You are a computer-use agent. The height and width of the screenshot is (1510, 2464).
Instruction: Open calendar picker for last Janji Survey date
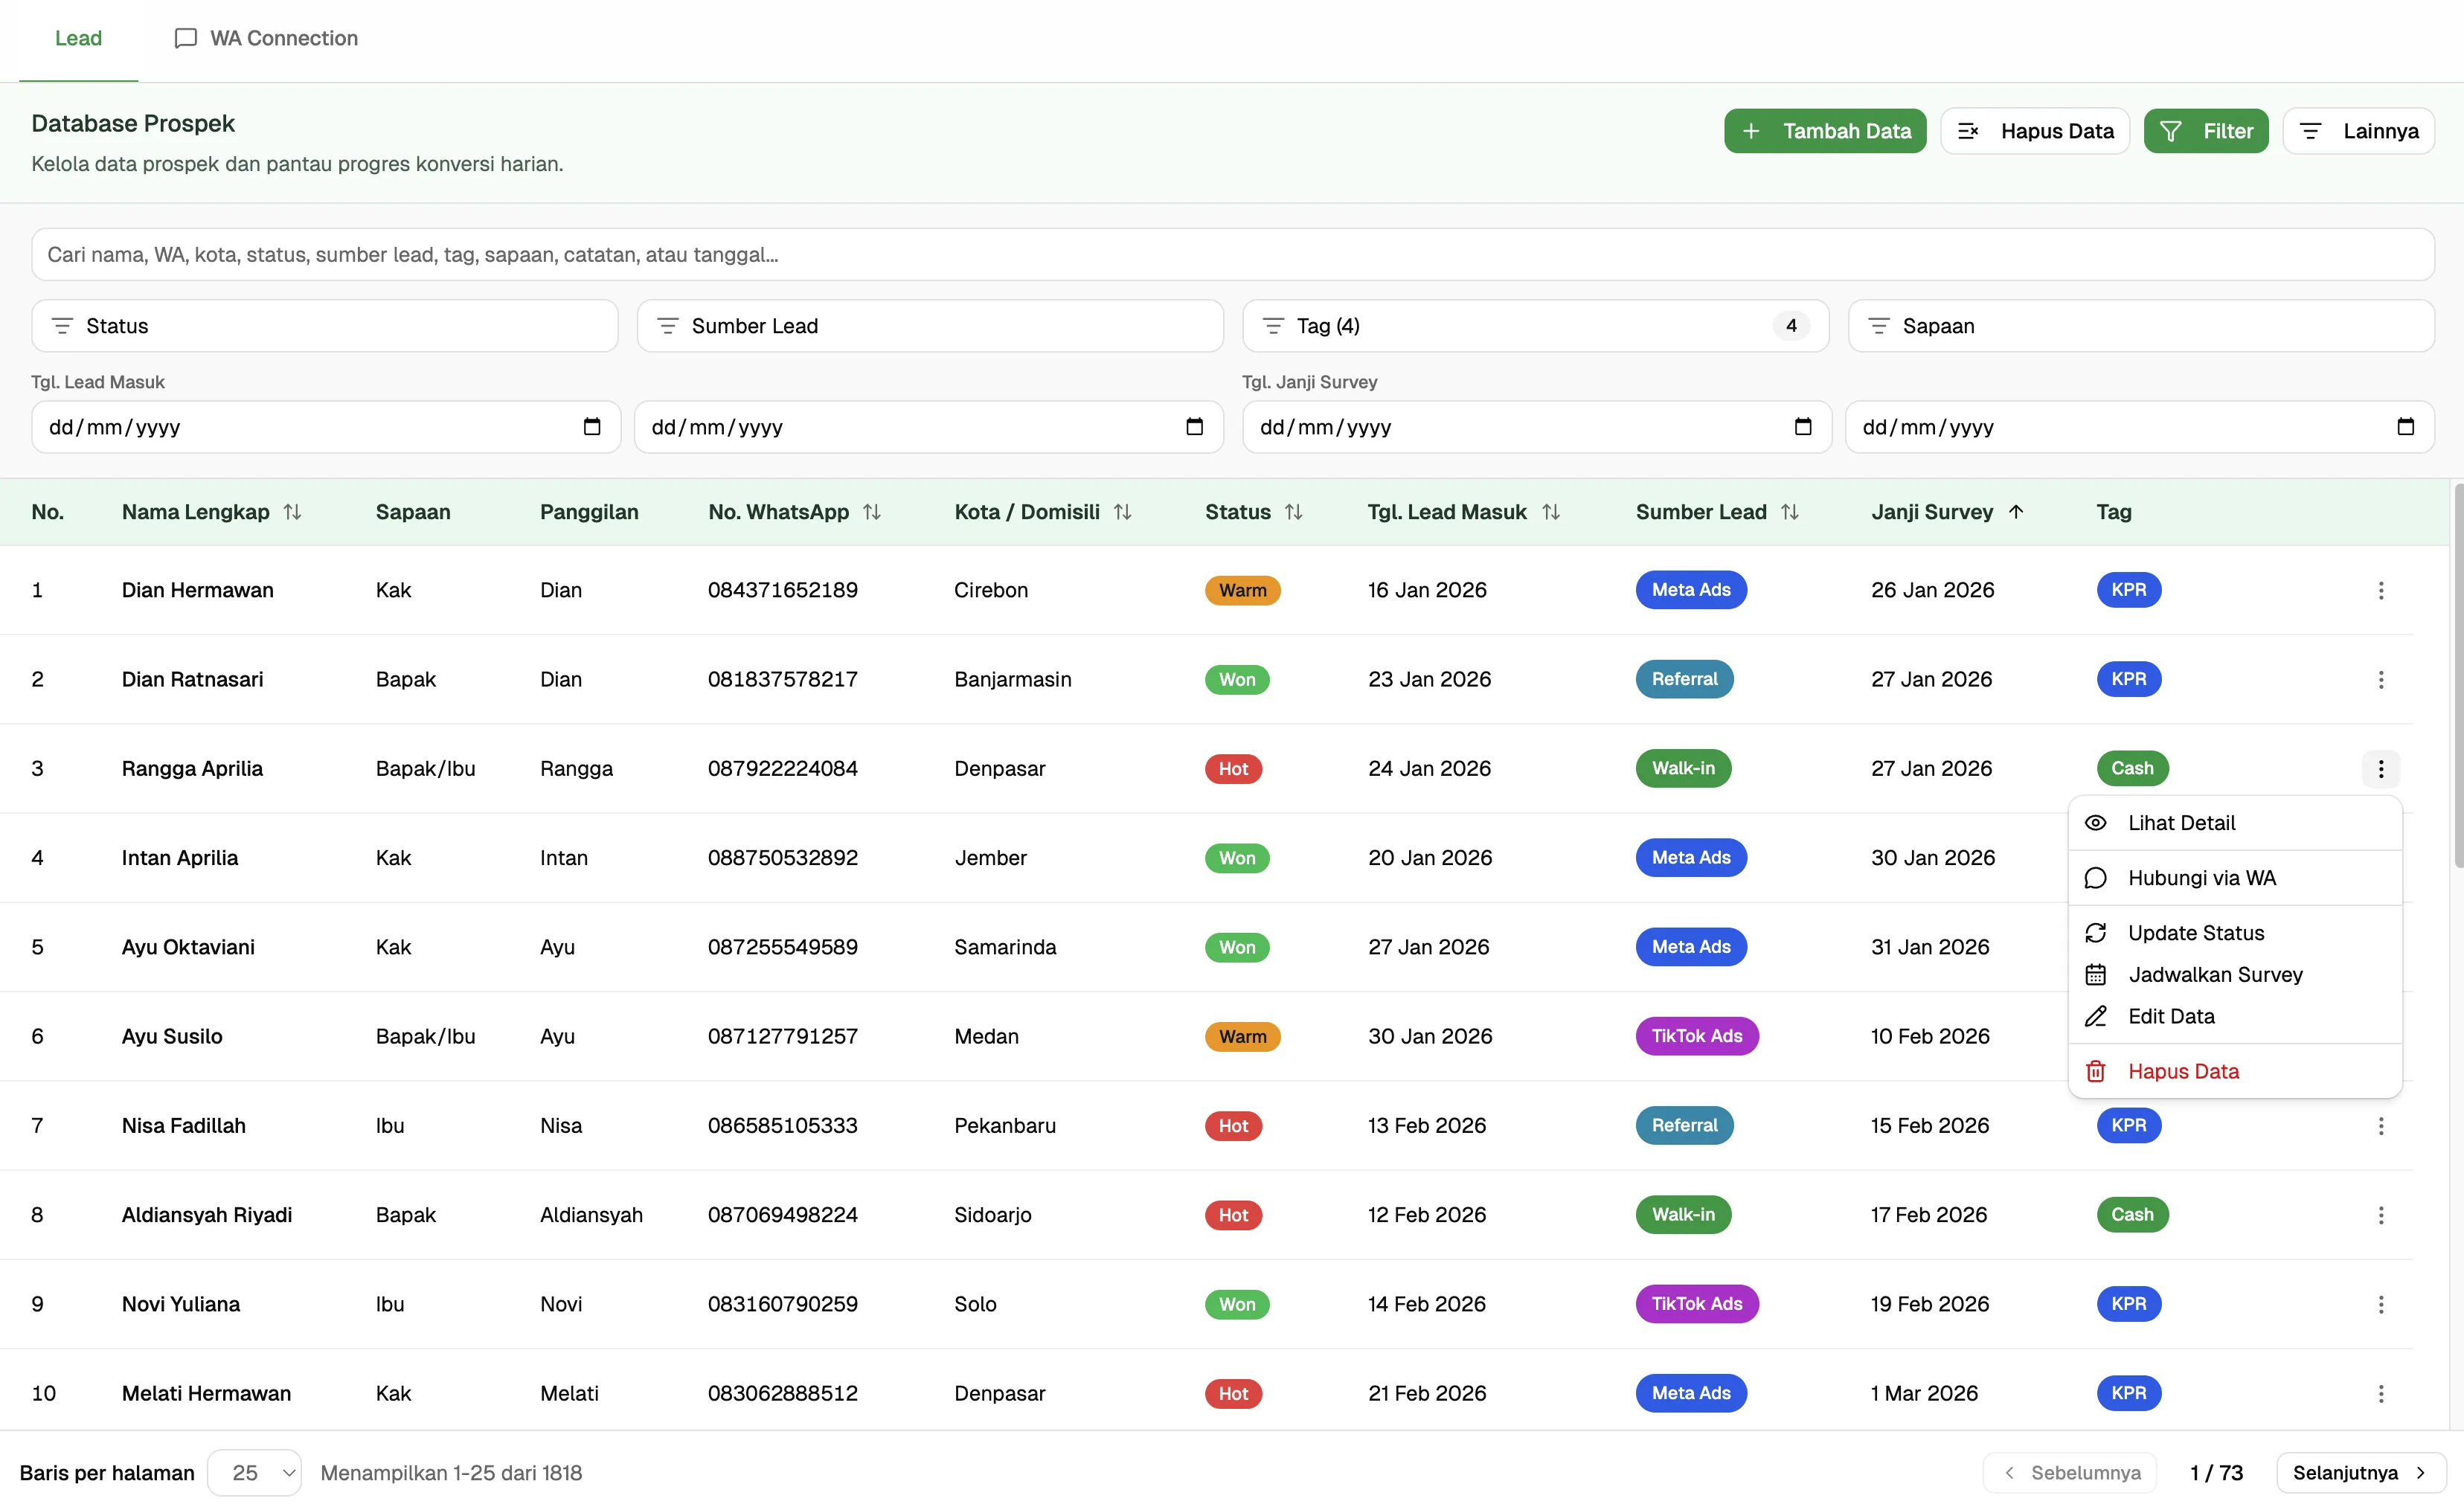pos(2405,427)
